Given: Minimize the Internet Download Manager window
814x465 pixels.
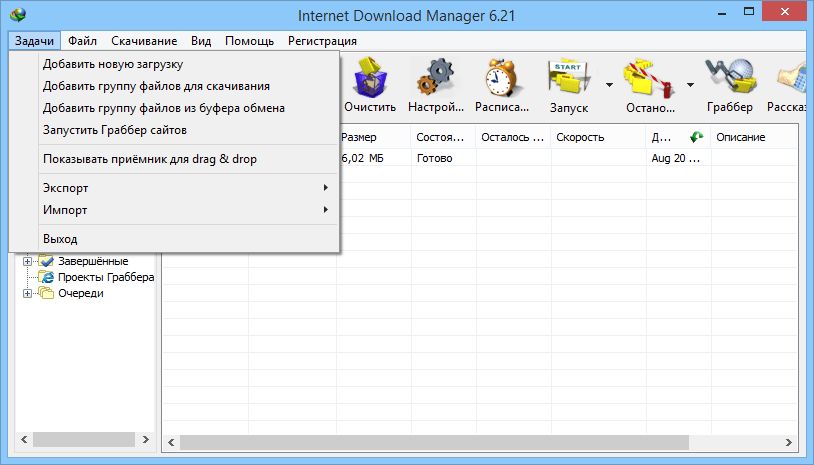Looking at the screenshot, I should [x=722, y=12].
